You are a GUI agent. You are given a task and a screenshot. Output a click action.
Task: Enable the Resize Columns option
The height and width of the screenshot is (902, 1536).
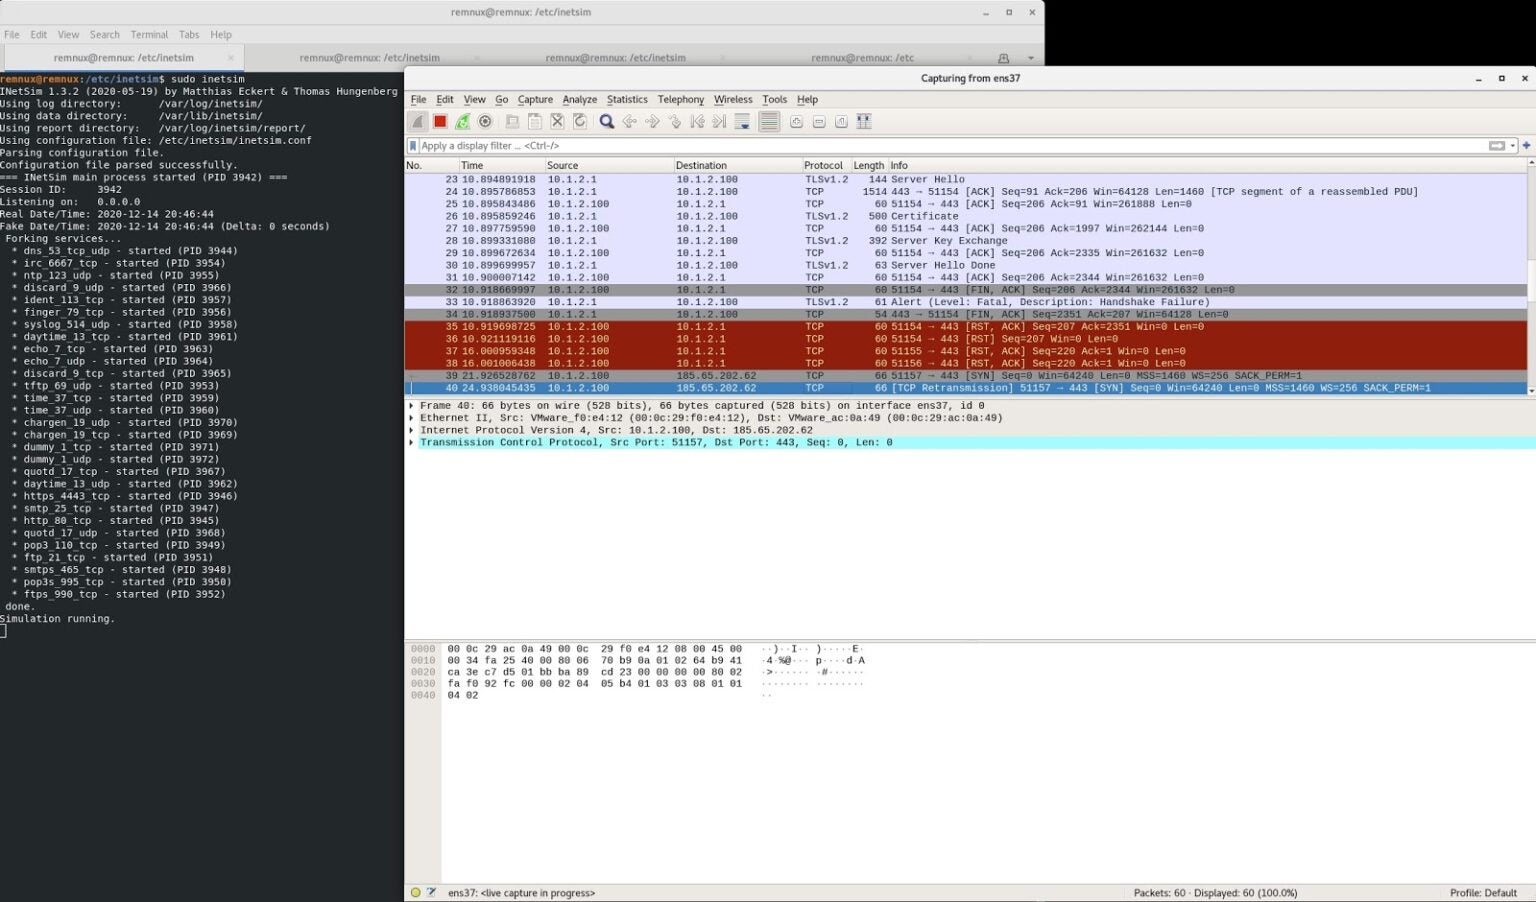pos(863,121)
